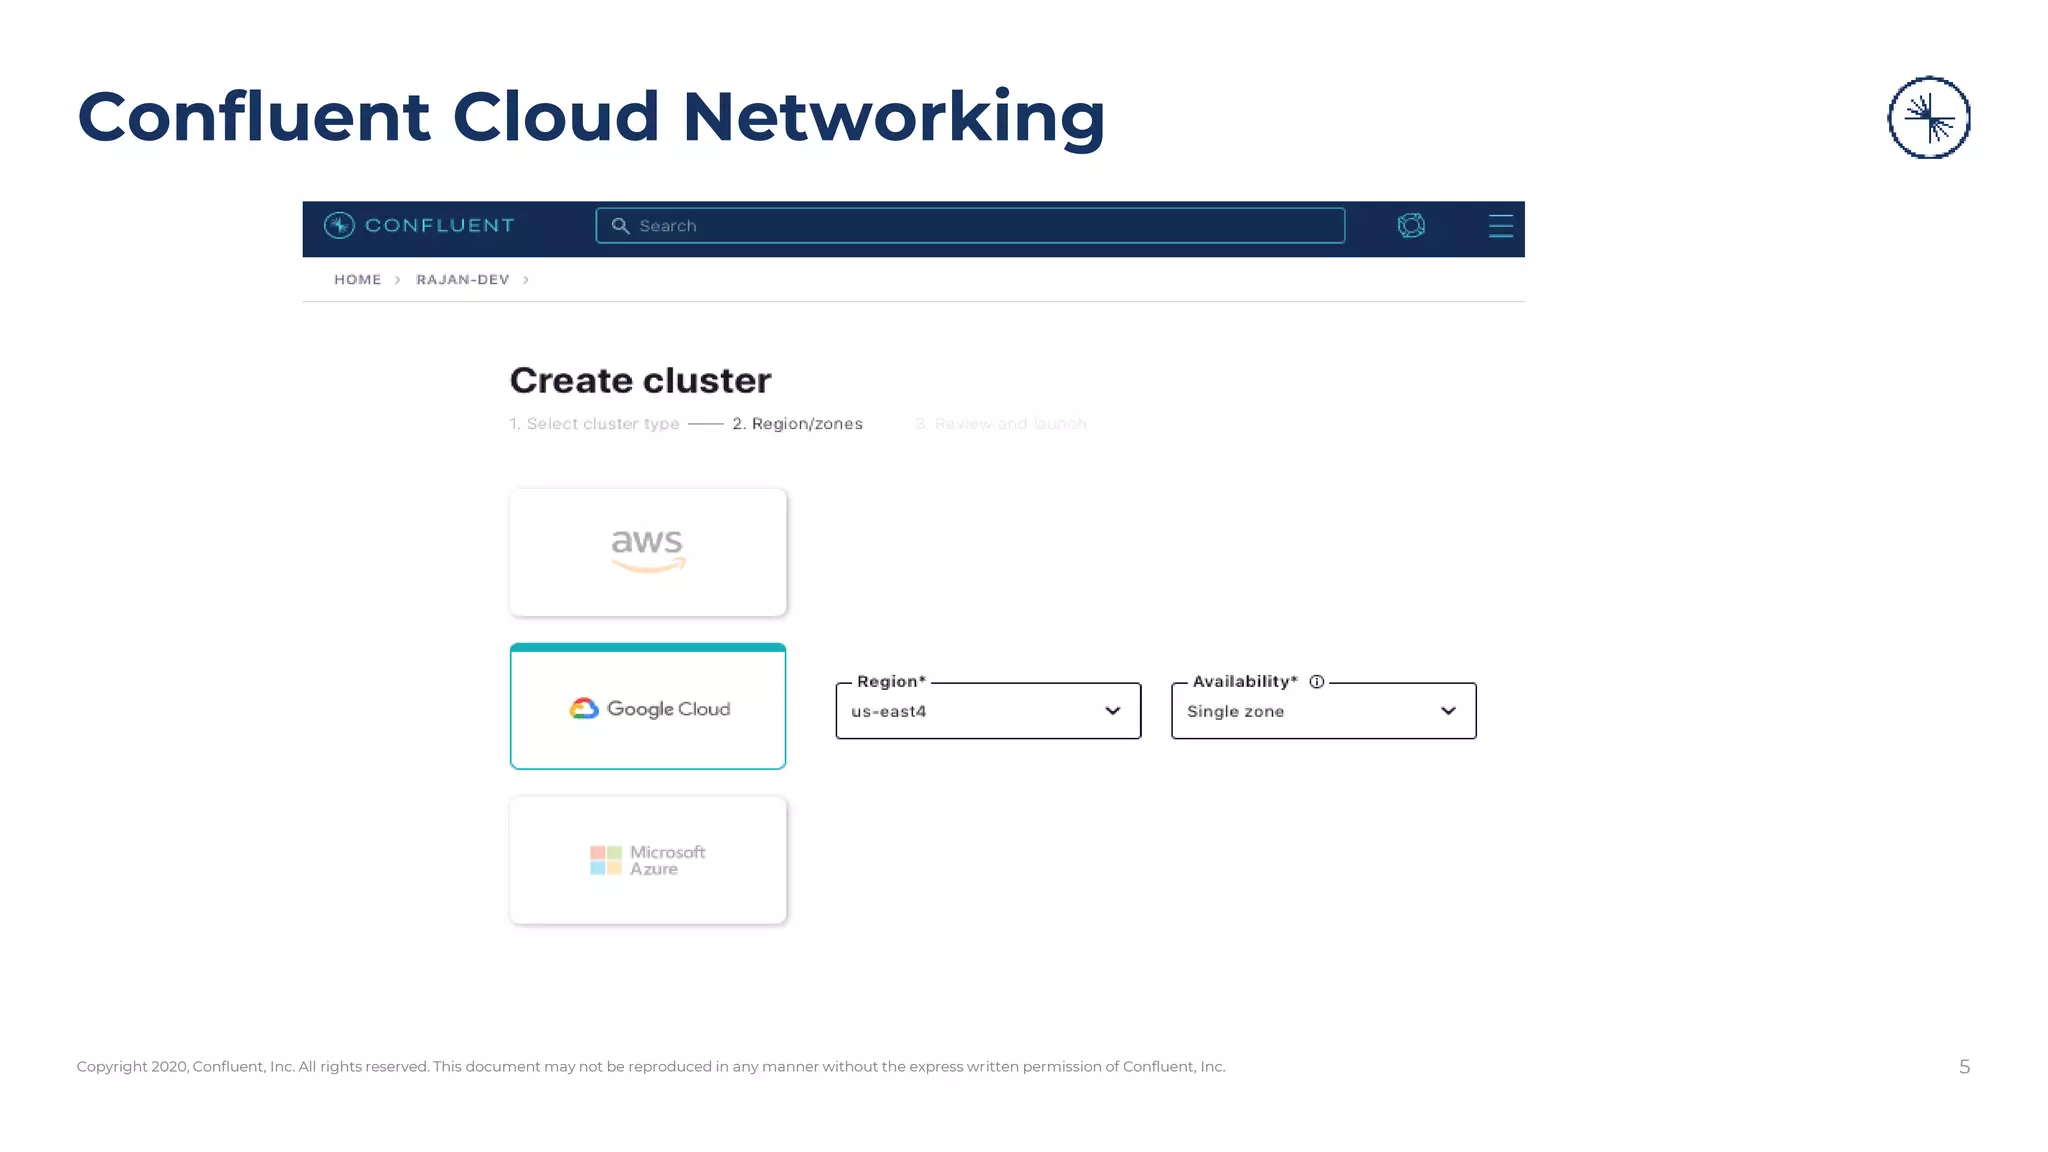Open the support lifebuoy icon
2048x1152 pixels.
tap(1411, 225)
